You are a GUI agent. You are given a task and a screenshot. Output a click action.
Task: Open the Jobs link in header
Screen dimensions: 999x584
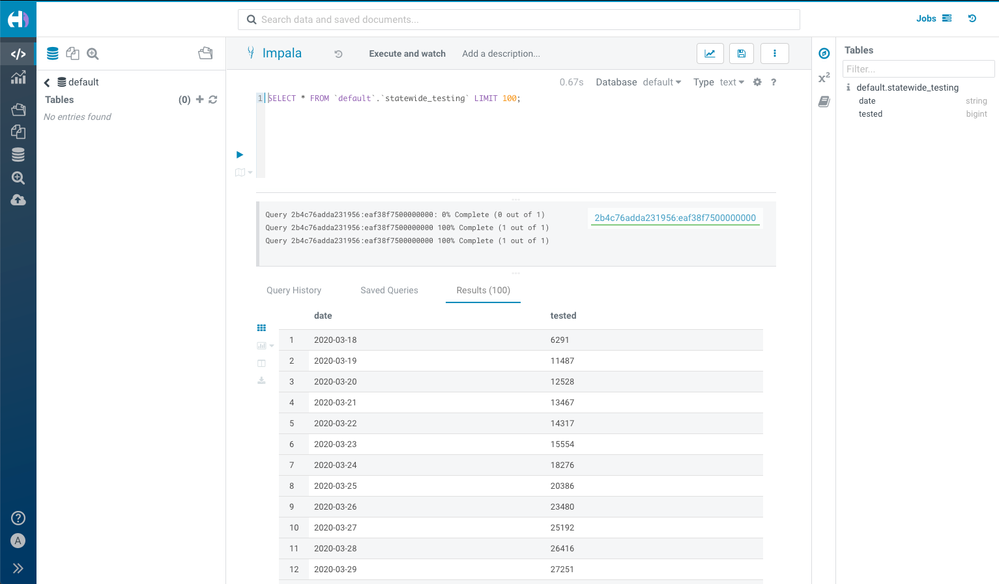934,18
